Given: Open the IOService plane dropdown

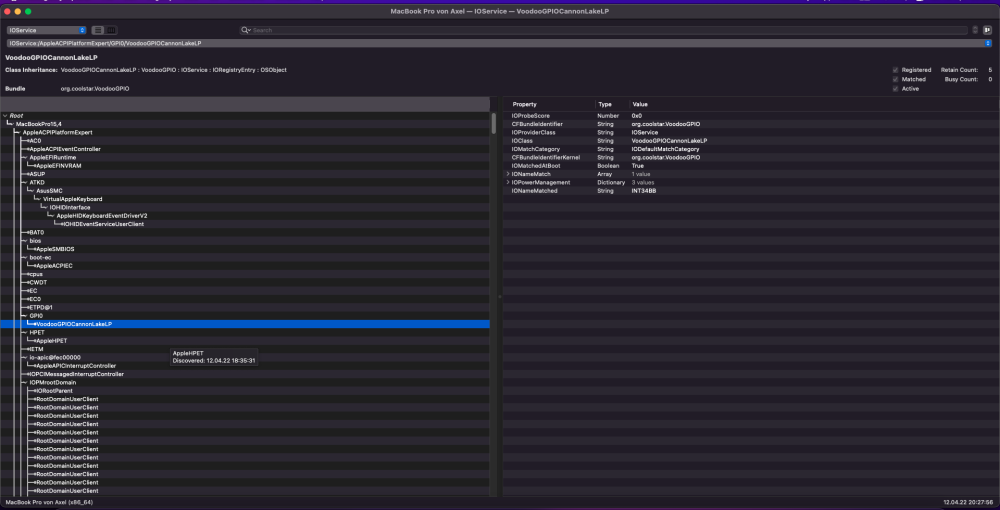Looking at the screenshot, I should tap(47, 30).
